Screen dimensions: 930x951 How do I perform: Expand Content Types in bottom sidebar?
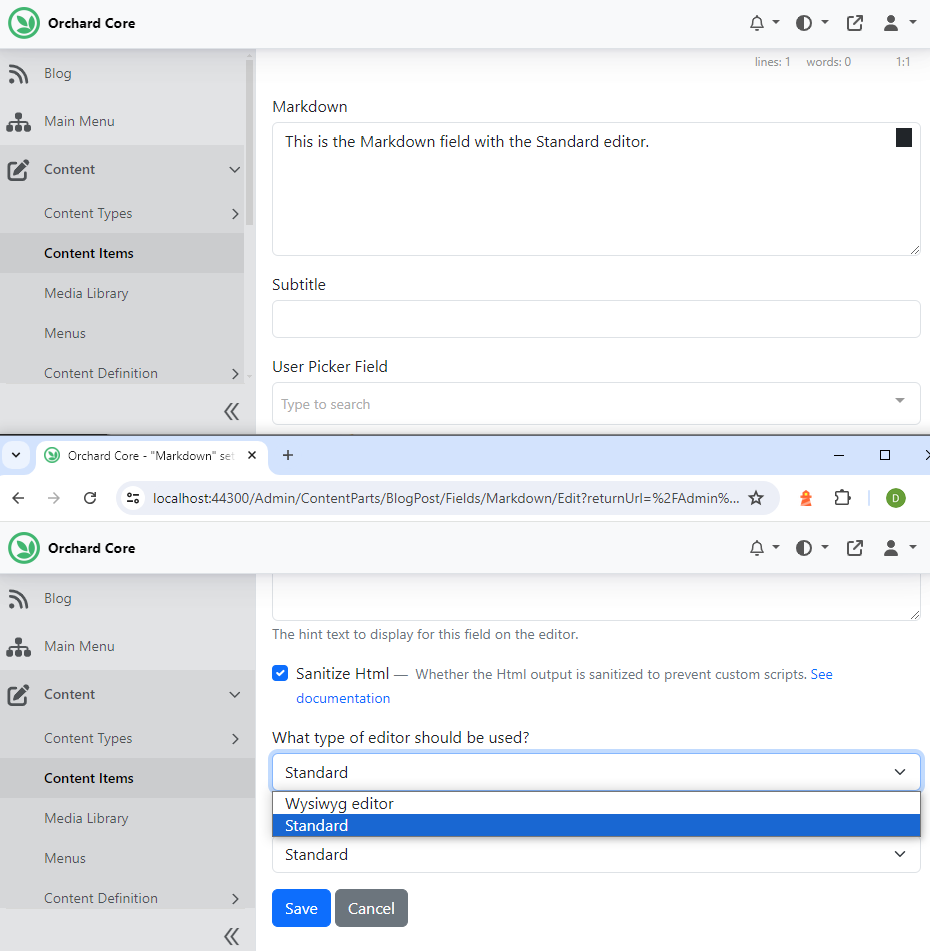235,739
